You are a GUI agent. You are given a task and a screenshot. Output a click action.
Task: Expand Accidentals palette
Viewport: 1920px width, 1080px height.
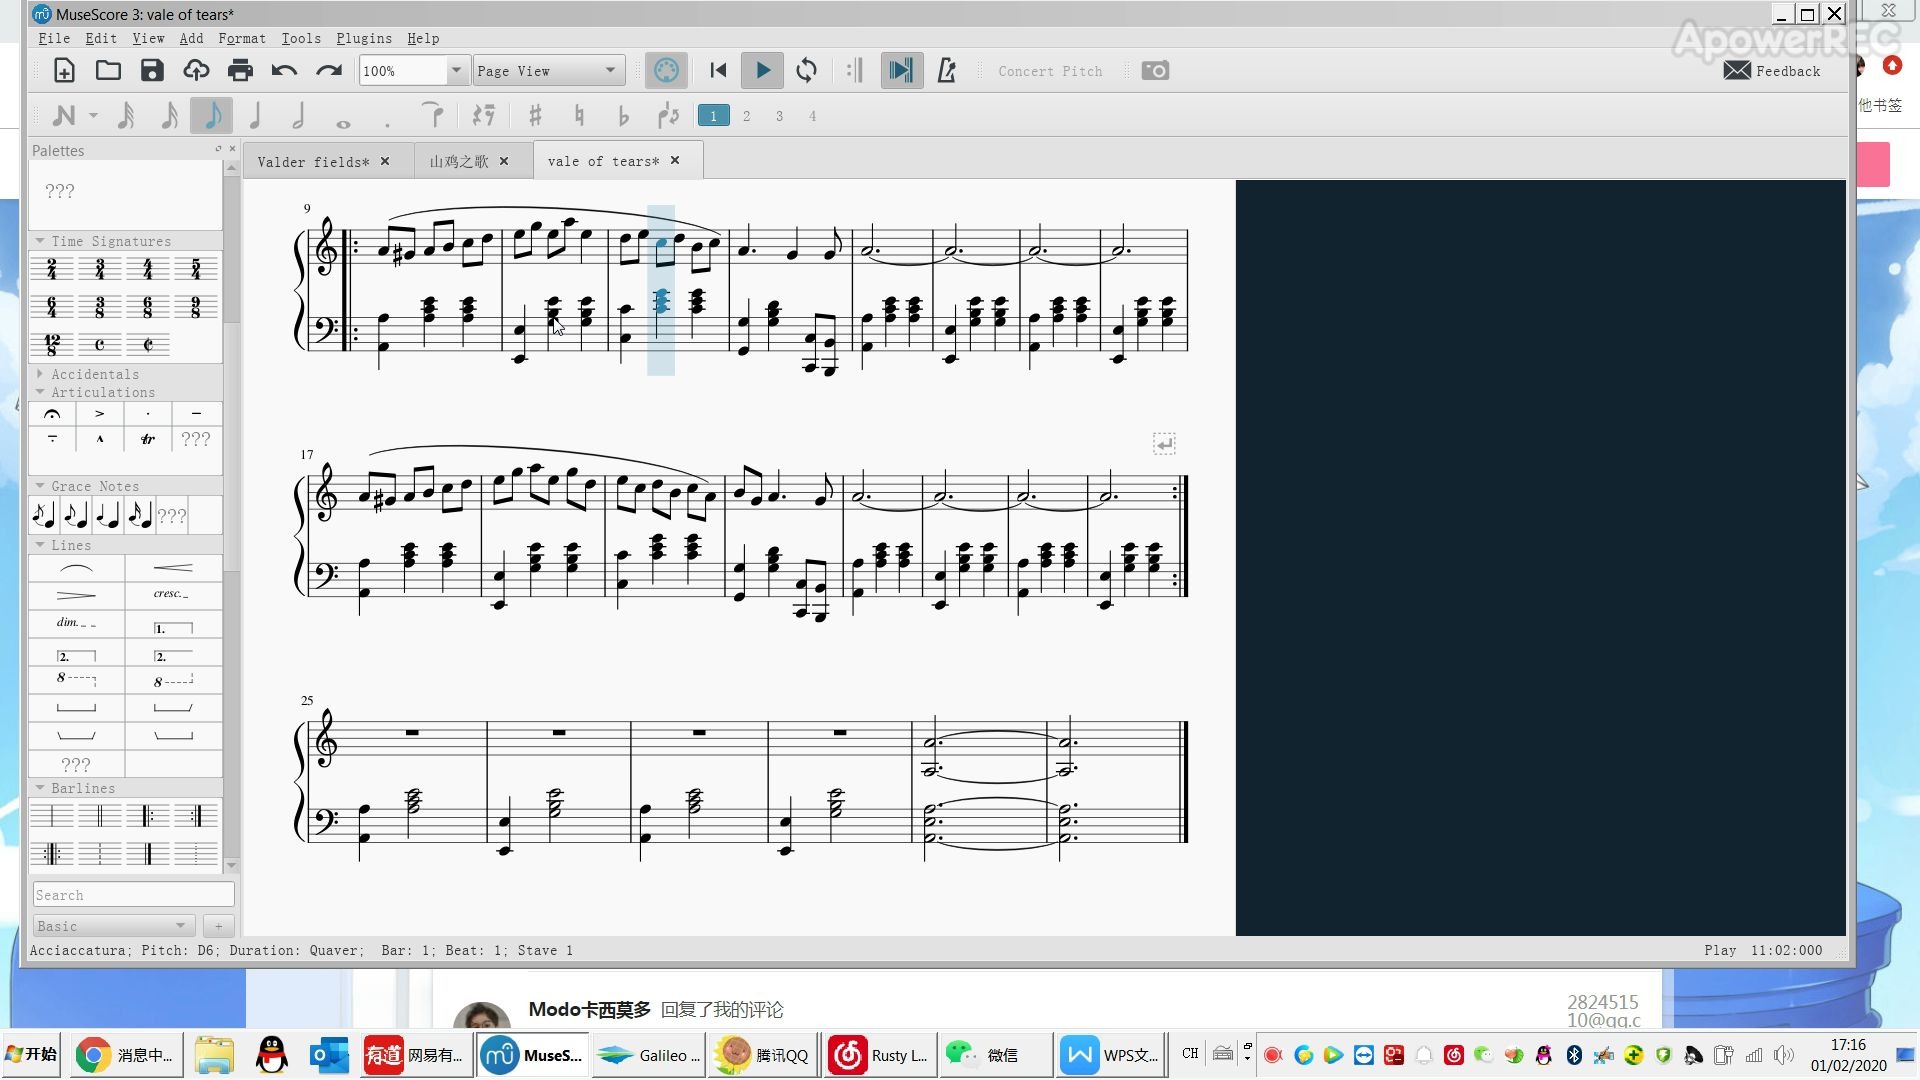click(x=40, y=374)
